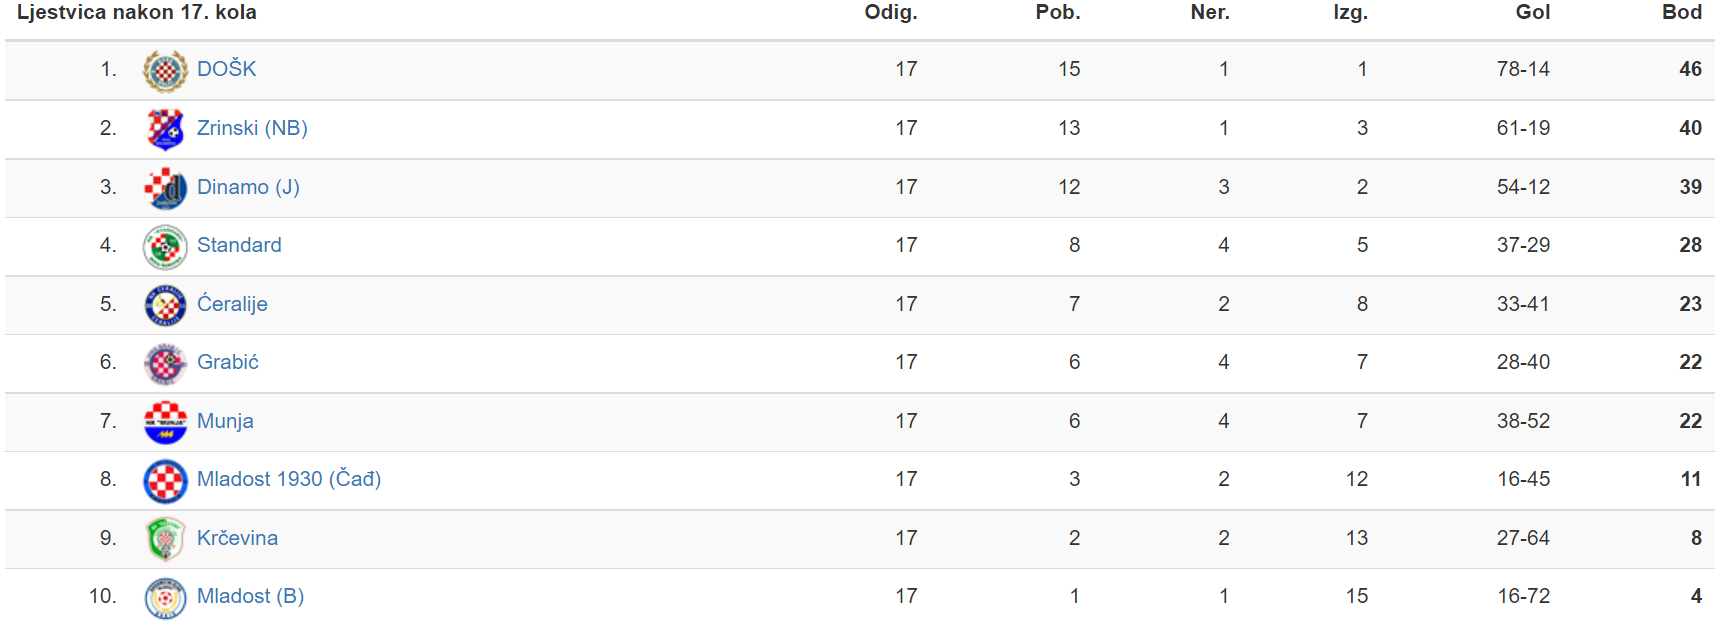Open the Mladost 1930 (Čađ) link
1721x631 pixels.
[x=289, y=479]
